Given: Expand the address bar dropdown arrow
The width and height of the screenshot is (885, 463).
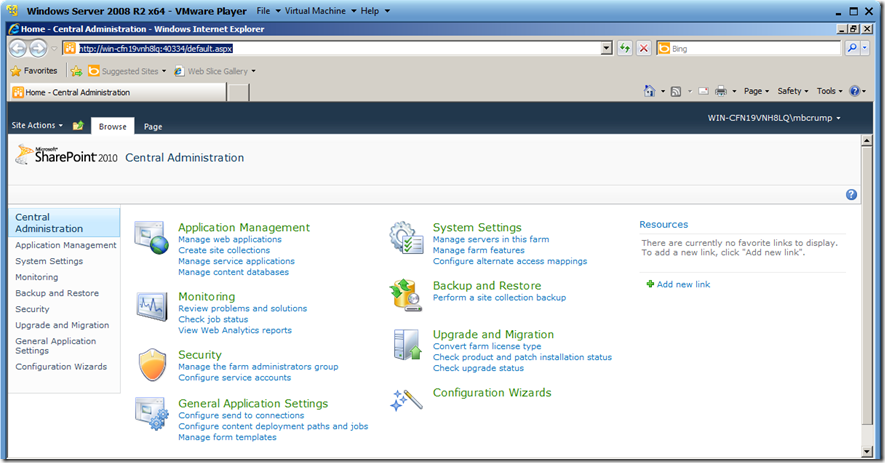Looking at the screenshot, I should 607,49.
